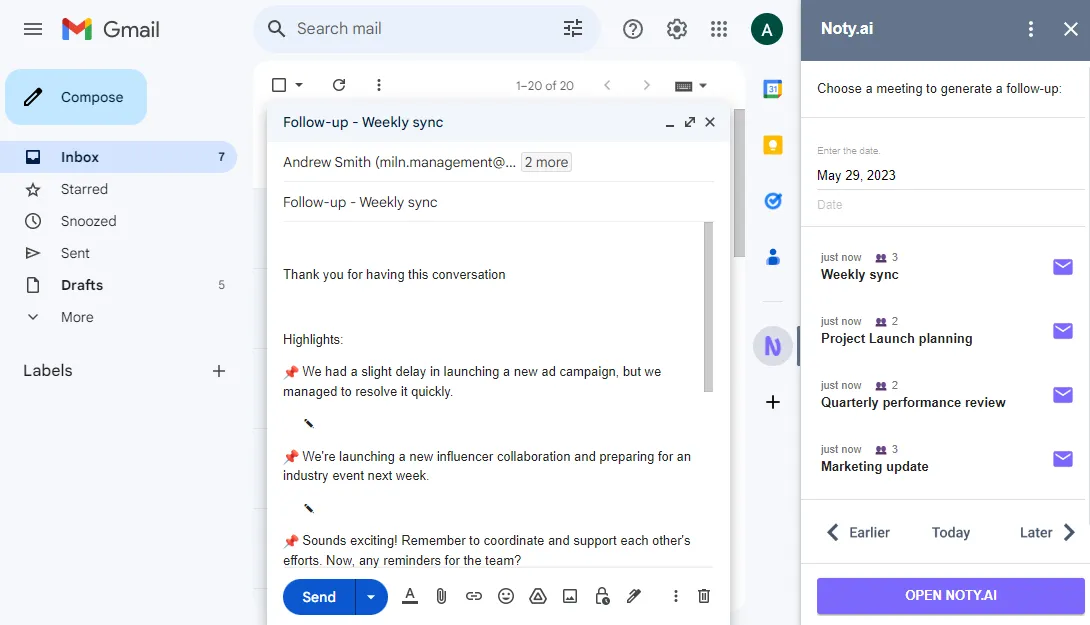Send the follow-up email
The height and width of the screenshot is (625, 1090).
(319, 596)
